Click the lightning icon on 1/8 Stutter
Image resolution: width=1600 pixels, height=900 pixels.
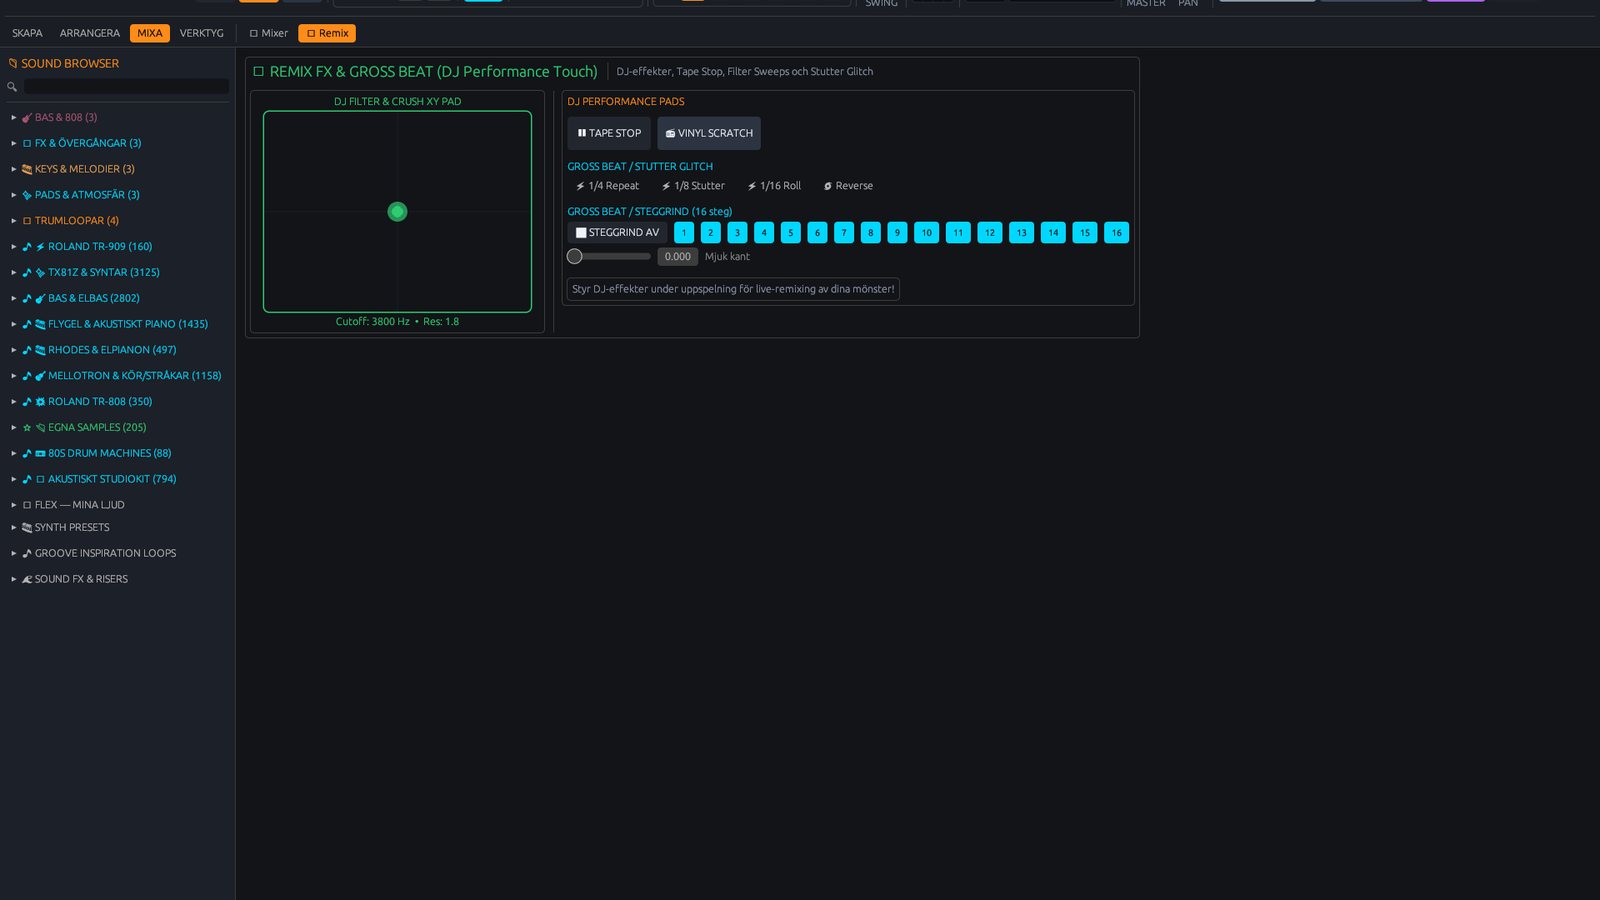[666, 186]
